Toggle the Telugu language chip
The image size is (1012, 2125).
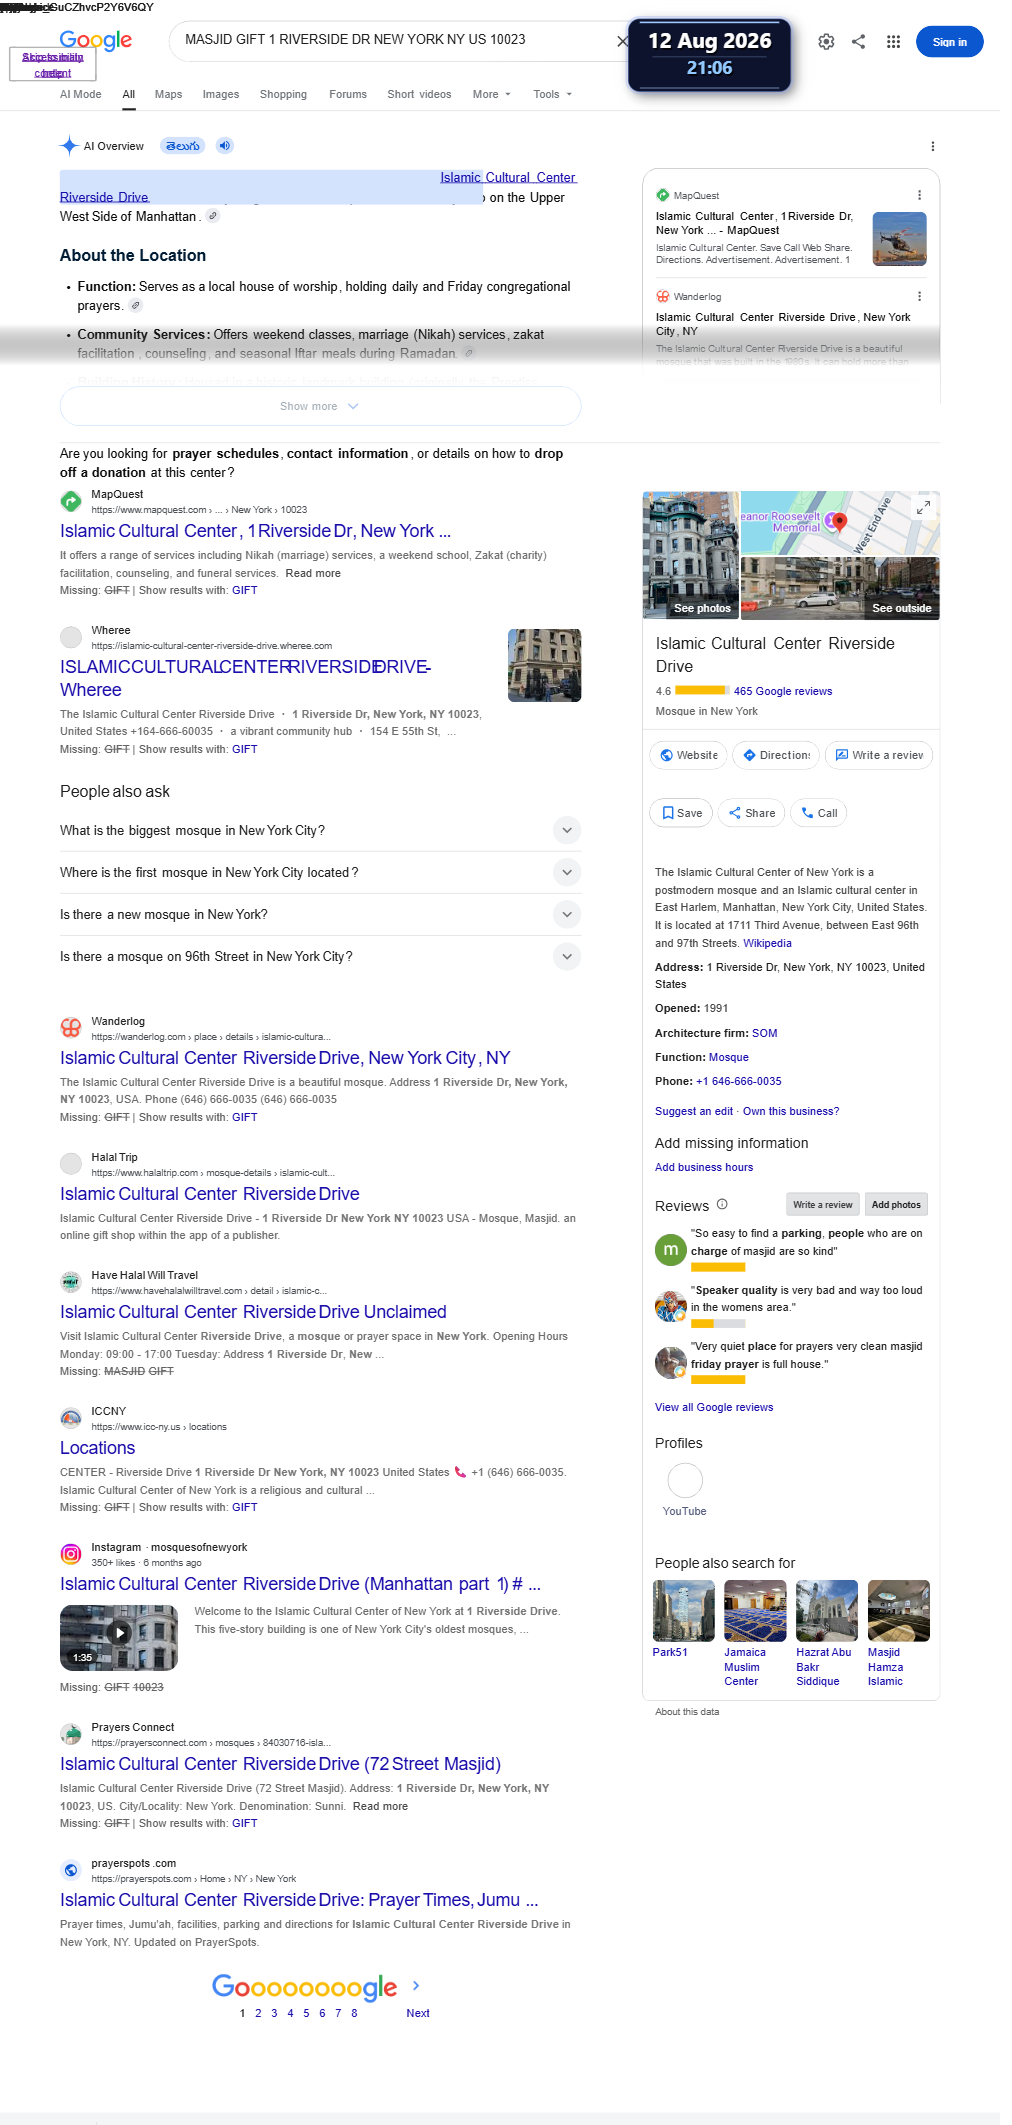[183, 146]
